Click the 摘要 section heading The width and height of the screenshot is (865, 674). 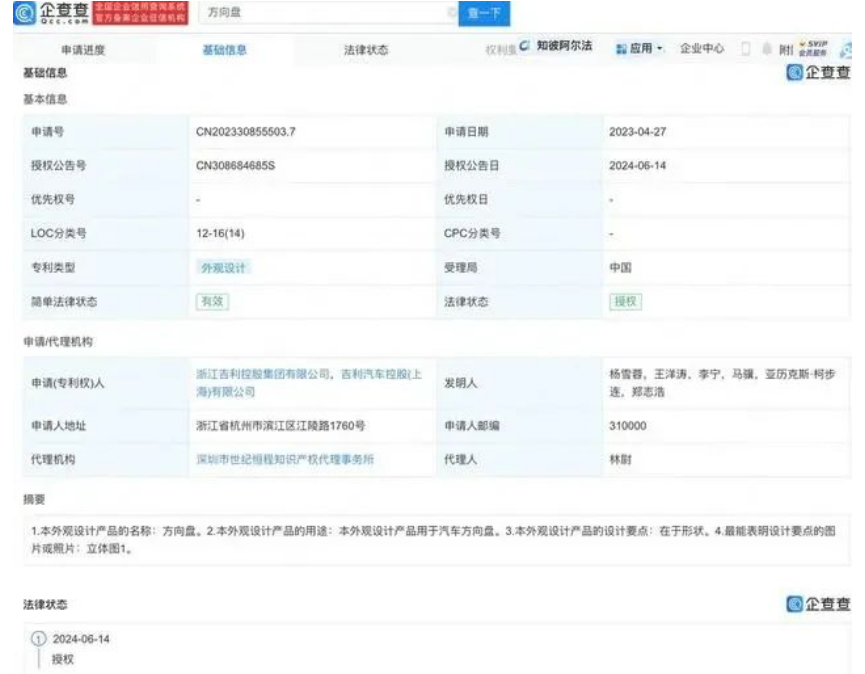(34, 500)
